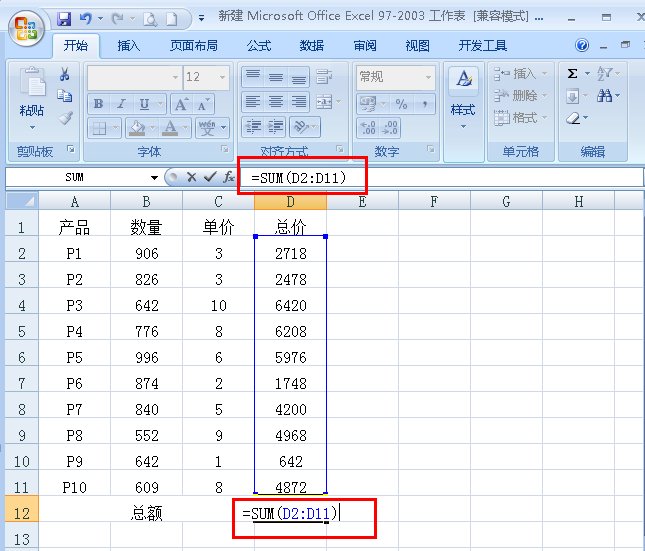Toggle Bold formatting
645x551 pixels.
pos(98,104)
